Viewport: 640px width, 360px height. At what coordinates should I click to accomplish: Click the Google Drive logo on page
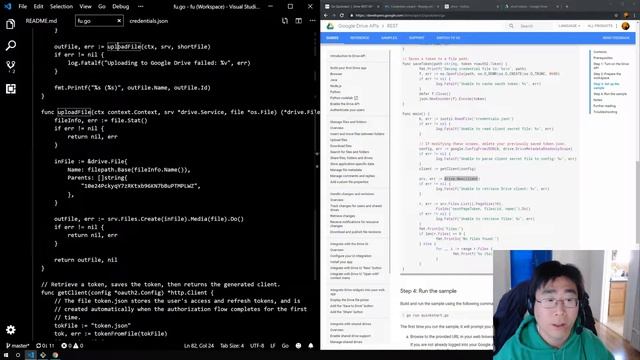330,26
